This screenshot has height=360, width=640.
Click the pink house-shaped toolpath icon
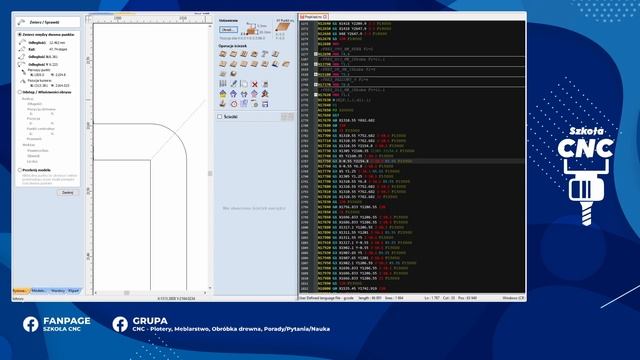click(x=254, y=94)
